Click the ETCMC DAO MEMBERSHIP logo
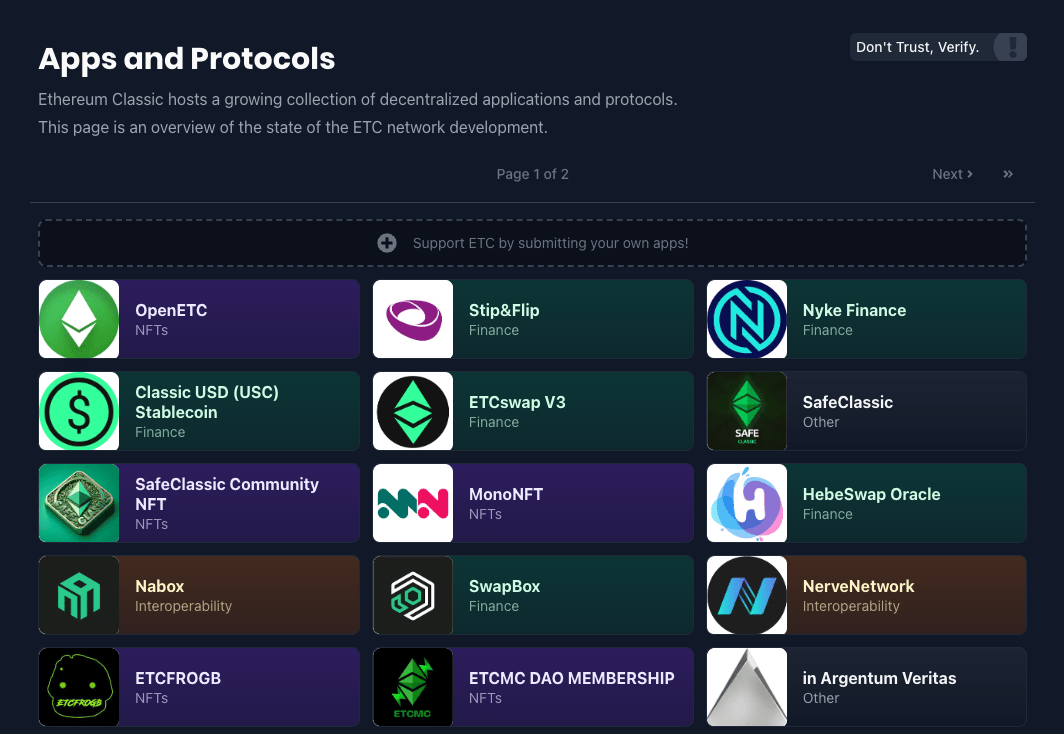 [413, 687]
